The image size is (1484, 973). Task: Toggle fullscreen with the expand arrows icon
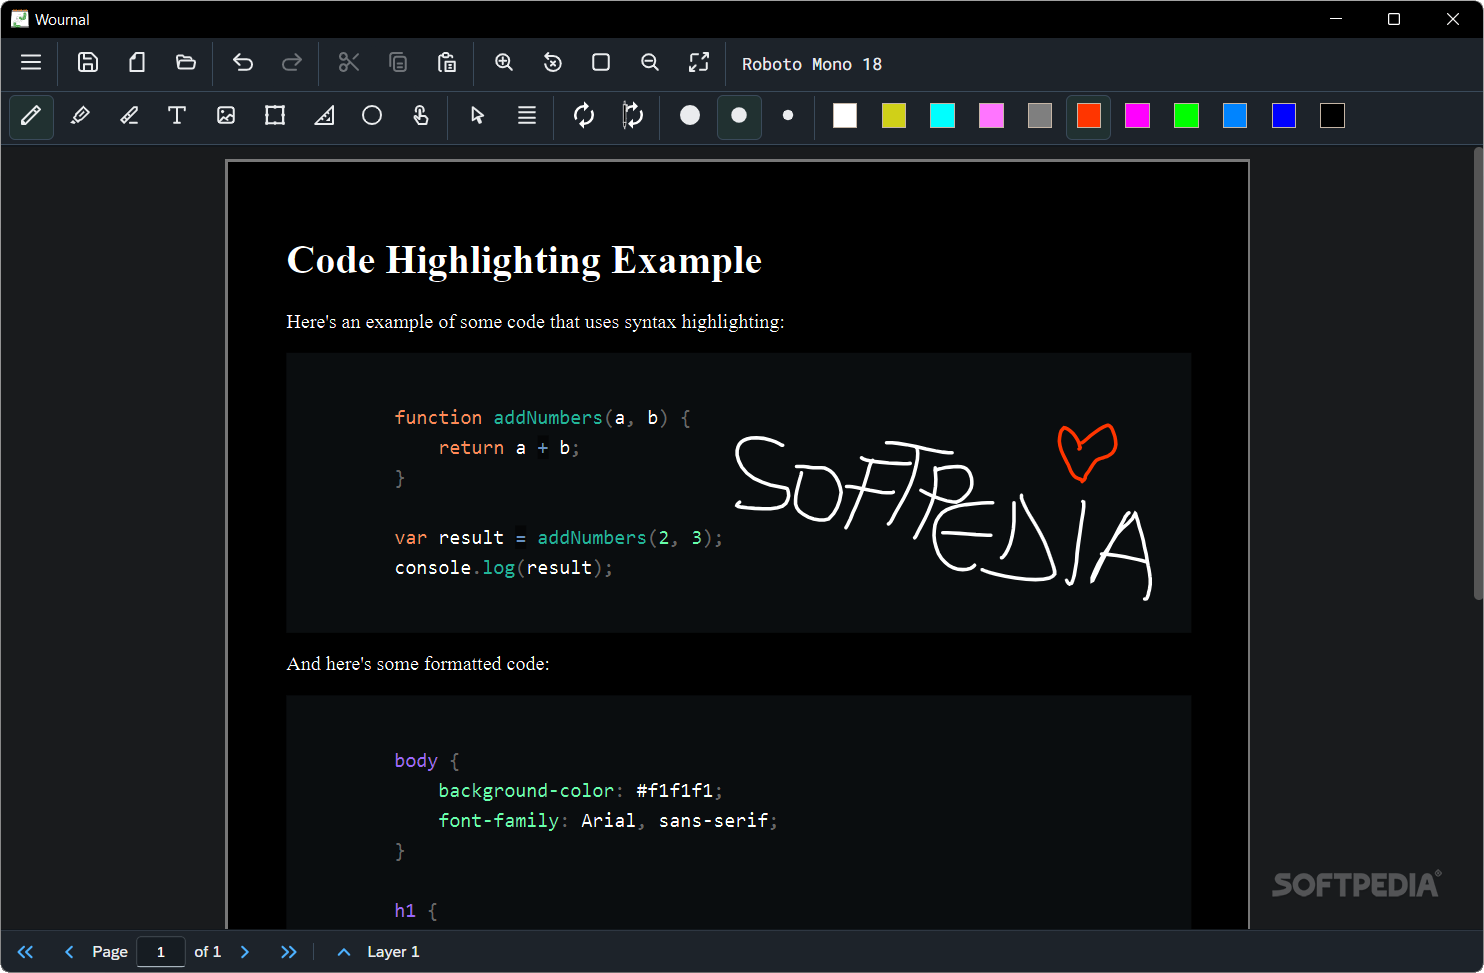699,62
